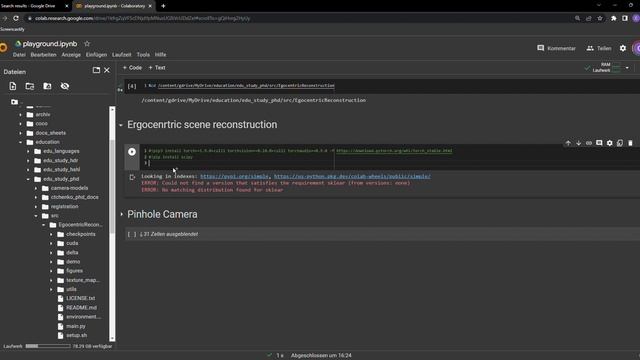The height and width of the screenshot is (360, 640).
Task: Open browser extensions puzzle icon
Action: pyautogui.click(x=613, y=18)
